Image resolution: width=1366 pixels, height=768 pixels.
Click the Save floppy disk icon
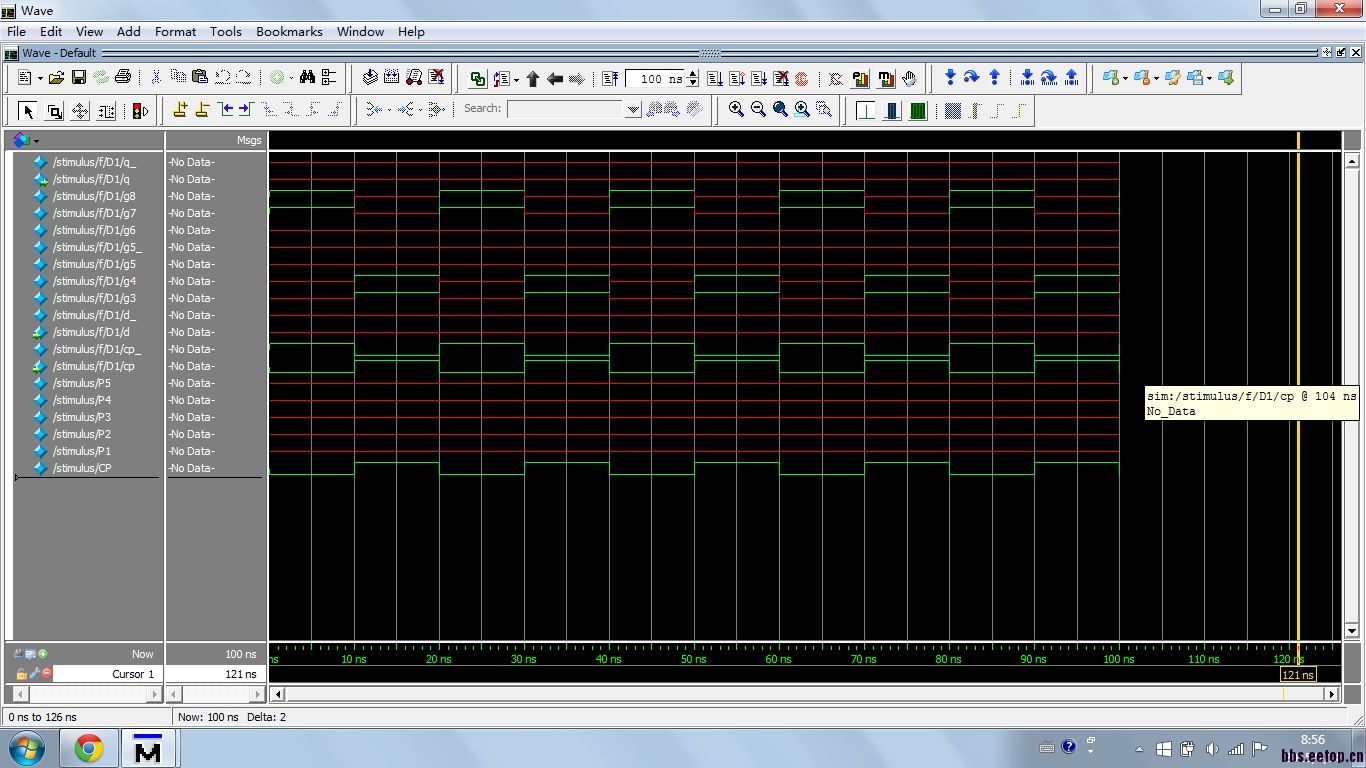coord(78,78)
